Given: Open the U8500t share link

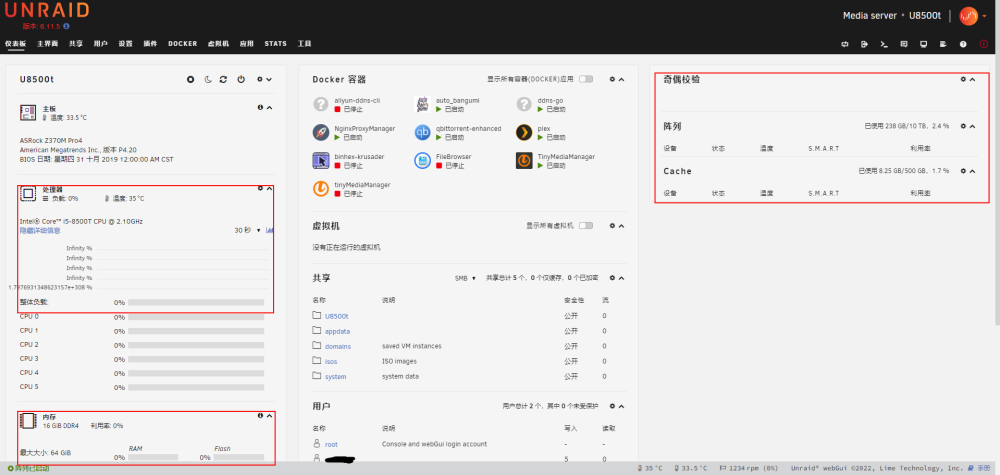Looking at the screenshot, I should (x=337, y=316).
